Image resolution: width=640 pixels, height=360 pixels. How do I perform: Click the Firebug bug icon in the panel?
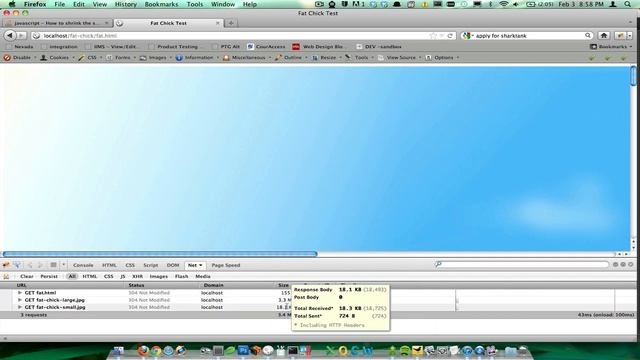[x=6, y=265]
